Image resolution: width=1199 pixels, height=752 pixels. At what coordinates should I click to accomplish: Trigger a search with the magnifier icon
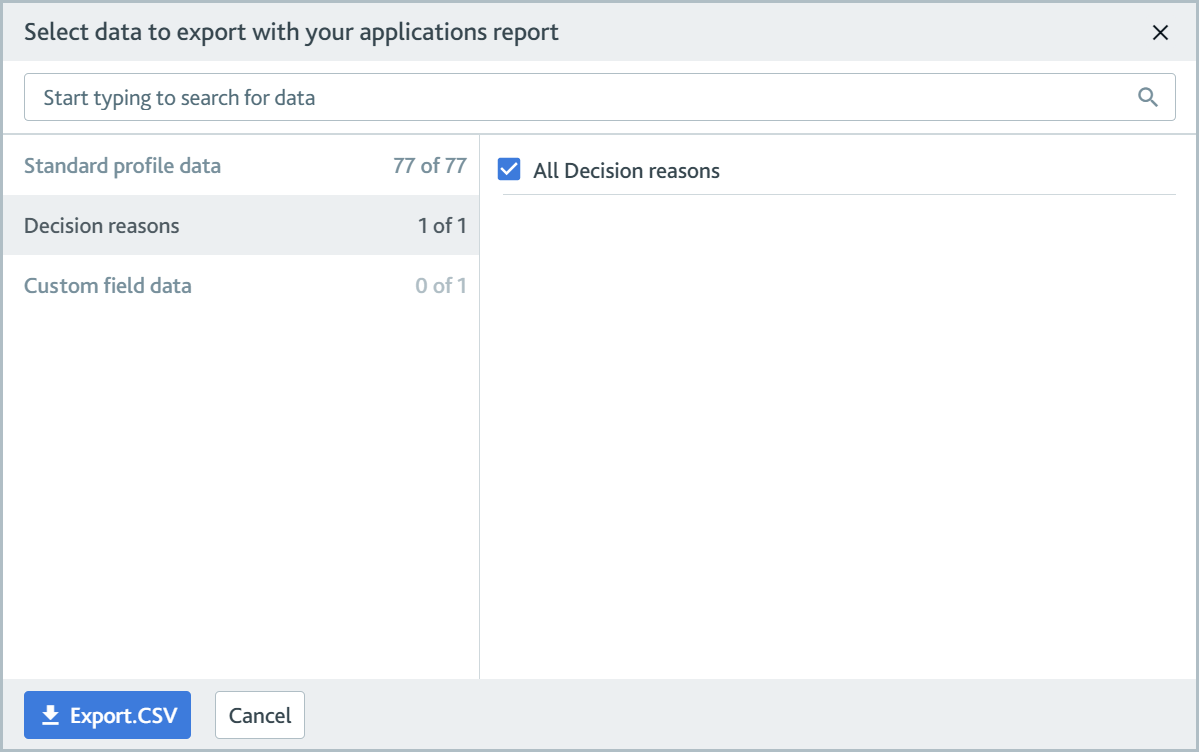[1147, 97]
